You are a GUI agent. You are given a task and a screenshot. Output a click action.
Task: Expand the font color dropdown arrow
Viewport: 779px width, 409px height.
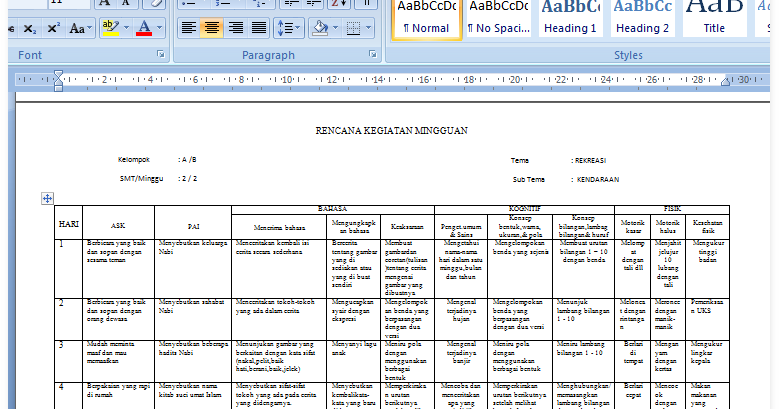(159, 28)
